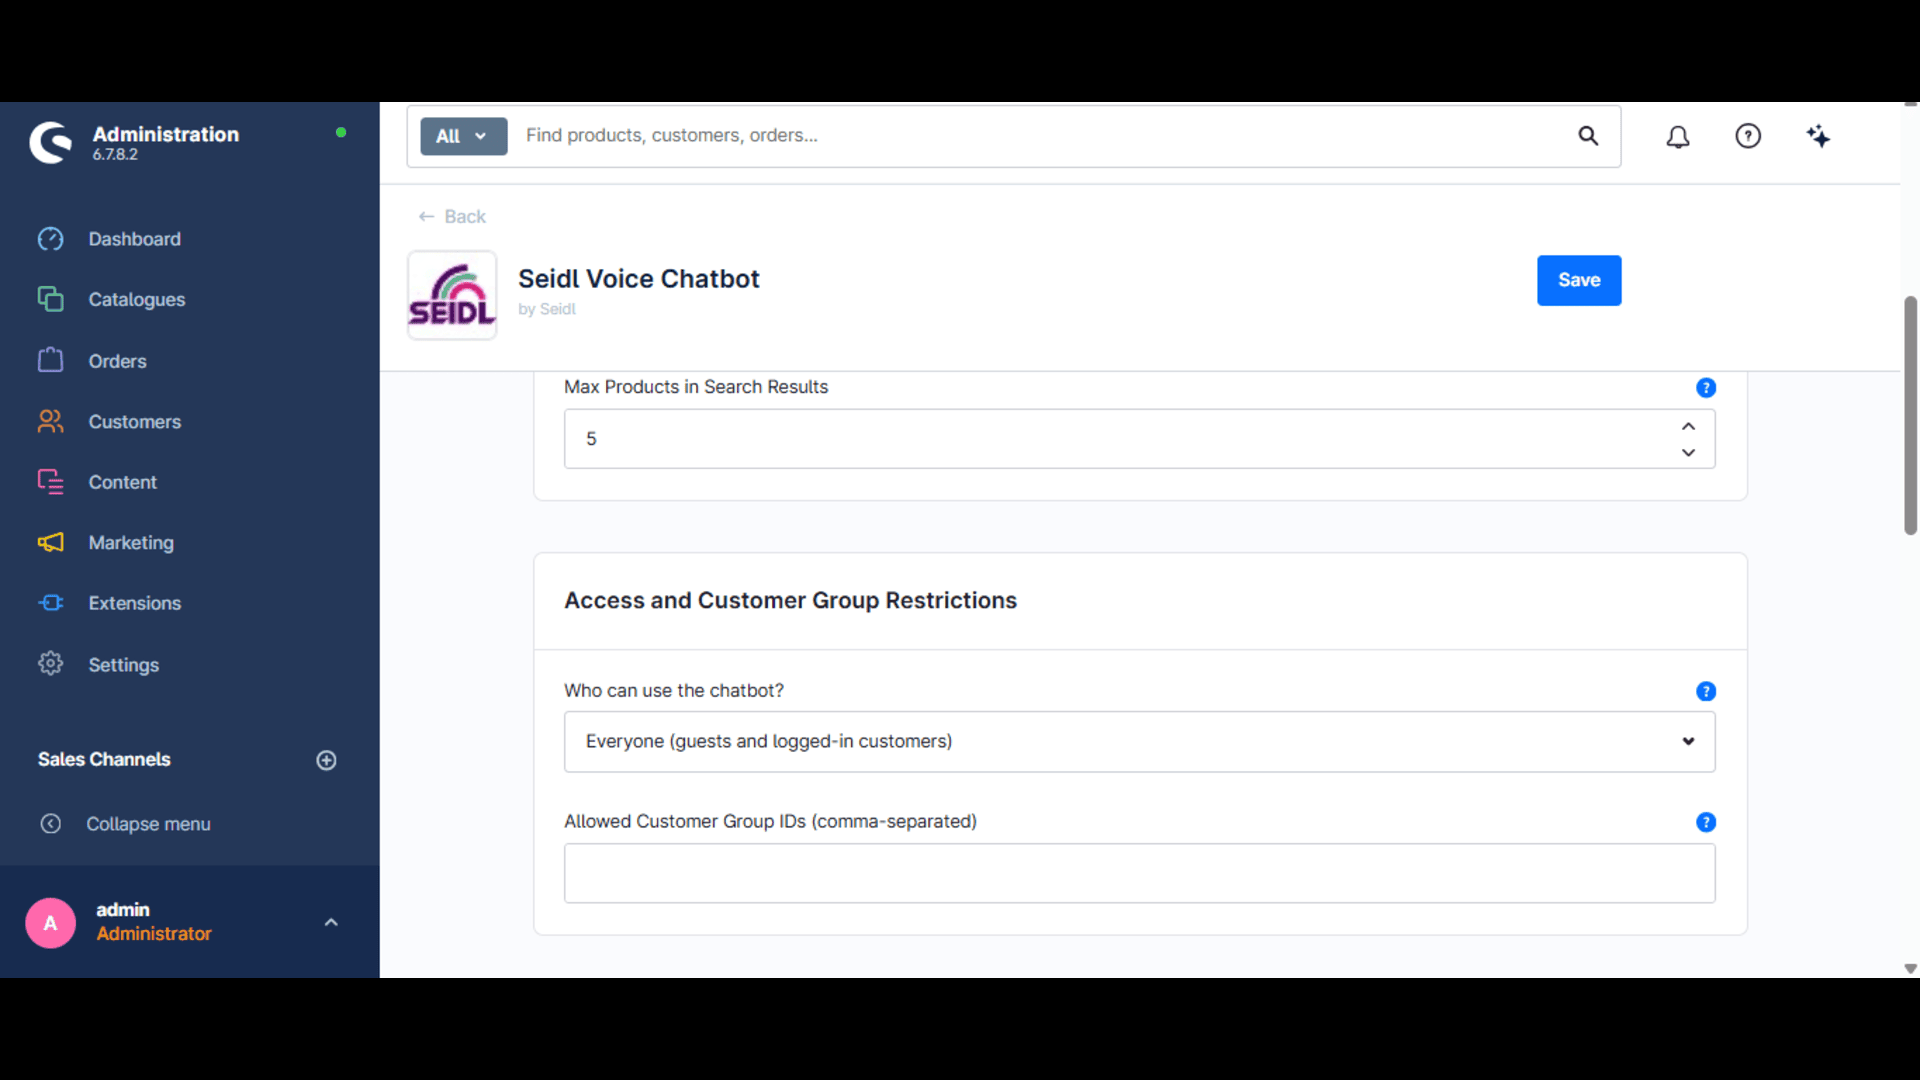
Task: Open the AI sparkle assistant icon
Action: point(1818,136)
